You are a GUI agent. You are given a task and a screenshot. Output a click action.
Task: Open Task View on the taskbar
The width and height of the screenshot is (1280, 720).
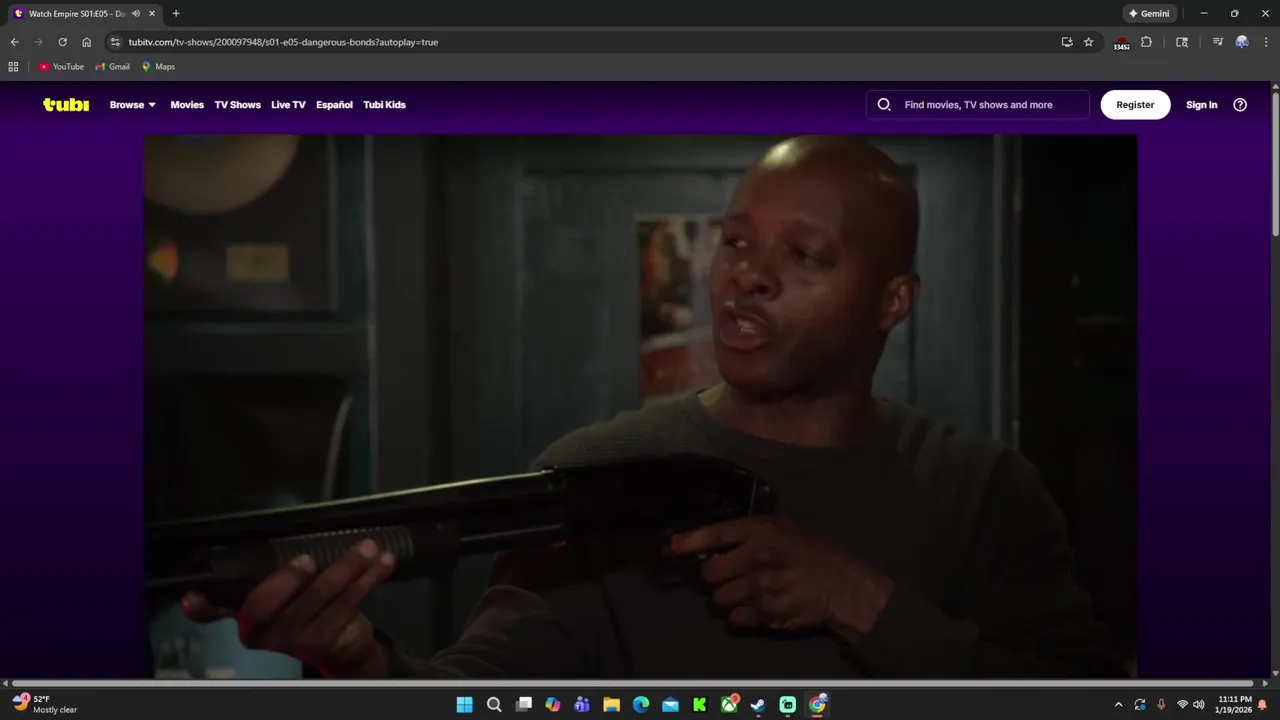(x=523, y=705)
